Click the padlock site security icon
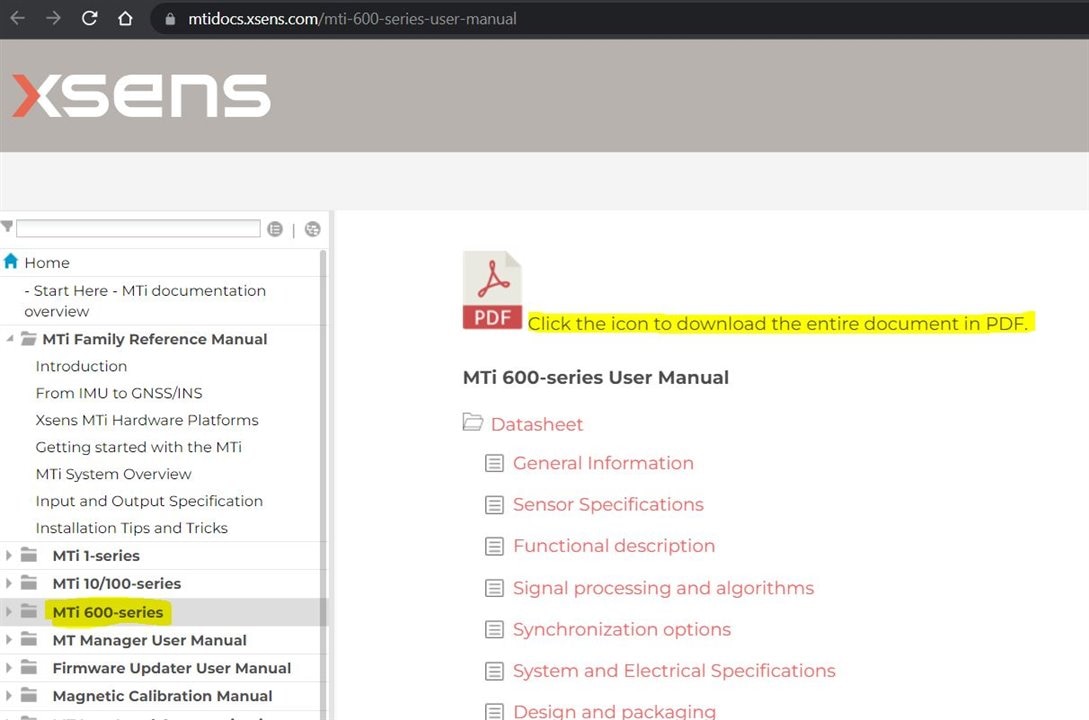 pos(170,19)
